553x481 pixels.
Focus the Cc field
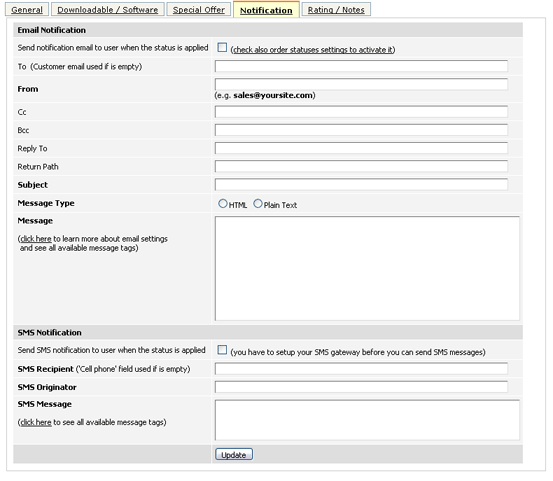(361, 112)
